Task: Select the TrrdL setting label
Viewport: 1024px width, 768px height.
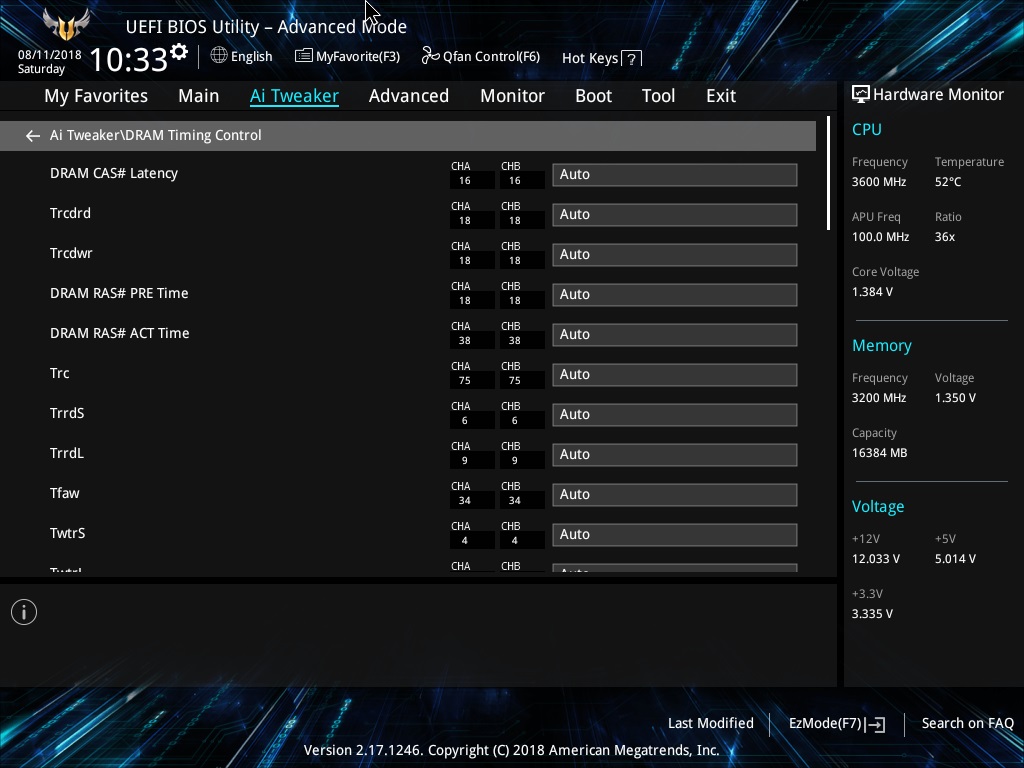Action: 67,453
